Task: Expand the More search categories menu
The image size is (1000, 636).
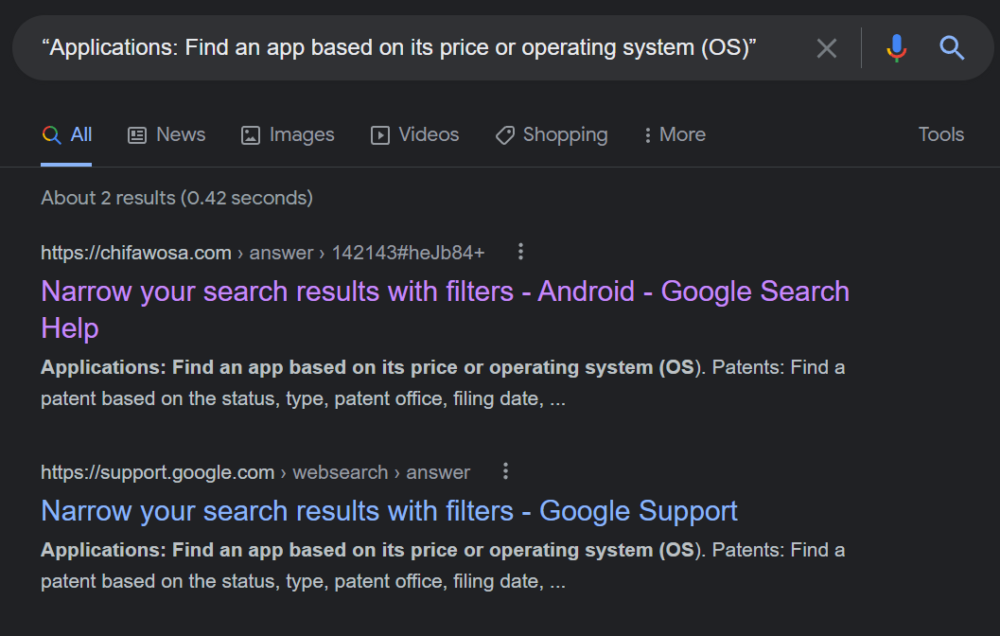Action: click(675, 135)
